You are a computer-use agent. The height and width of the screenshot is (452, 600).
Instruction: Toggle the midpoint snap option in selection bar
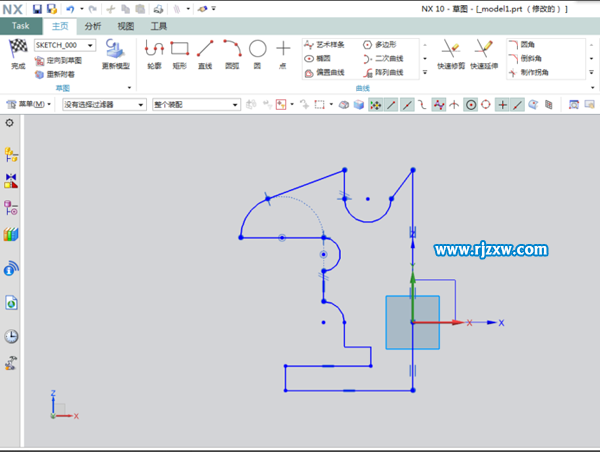[407, 104]
